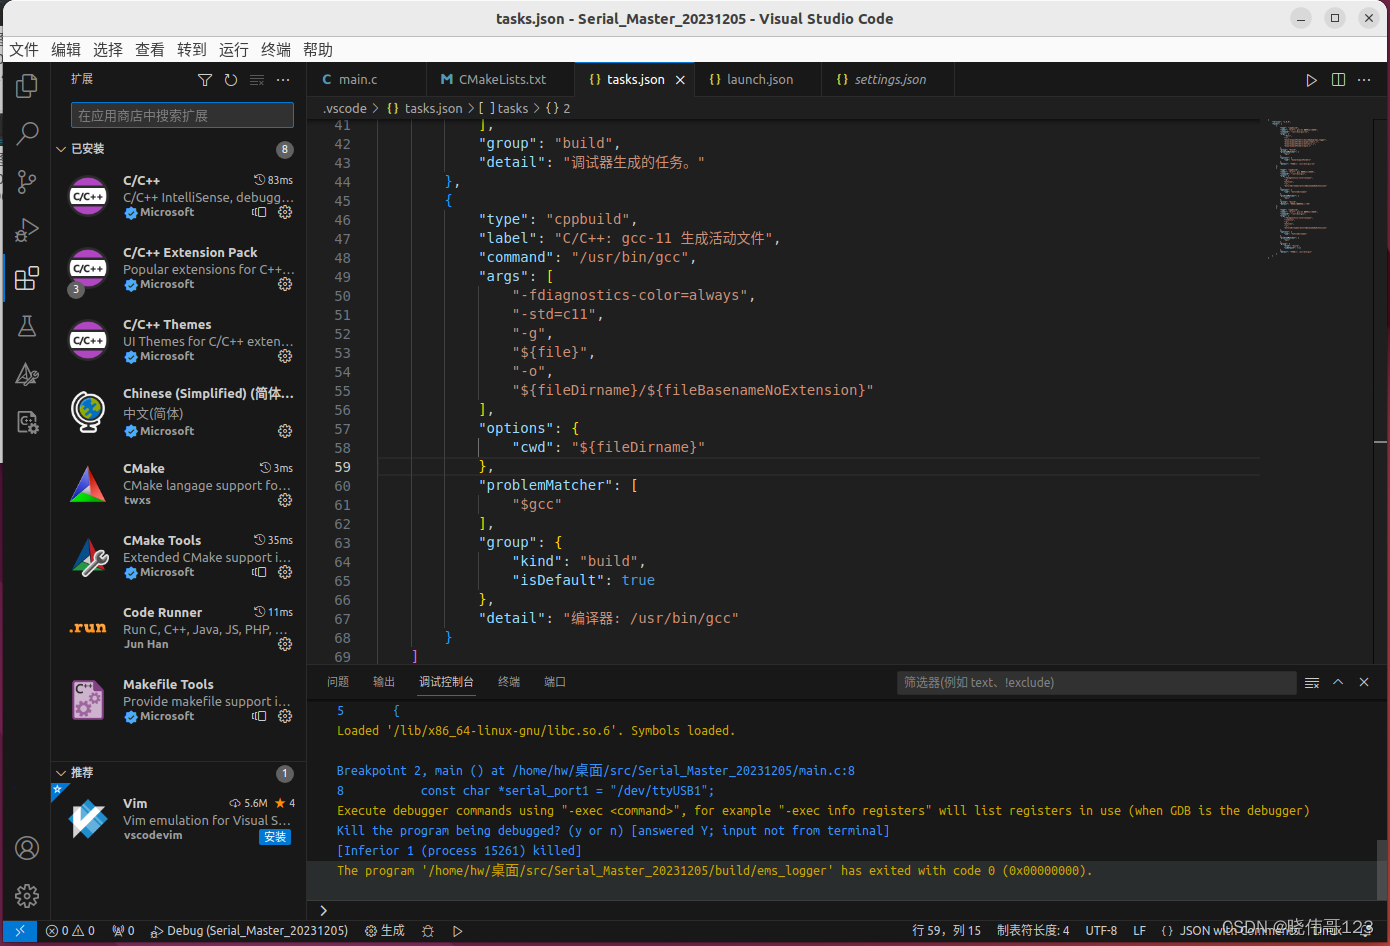Close the tasks.json tab

point(680,80)
